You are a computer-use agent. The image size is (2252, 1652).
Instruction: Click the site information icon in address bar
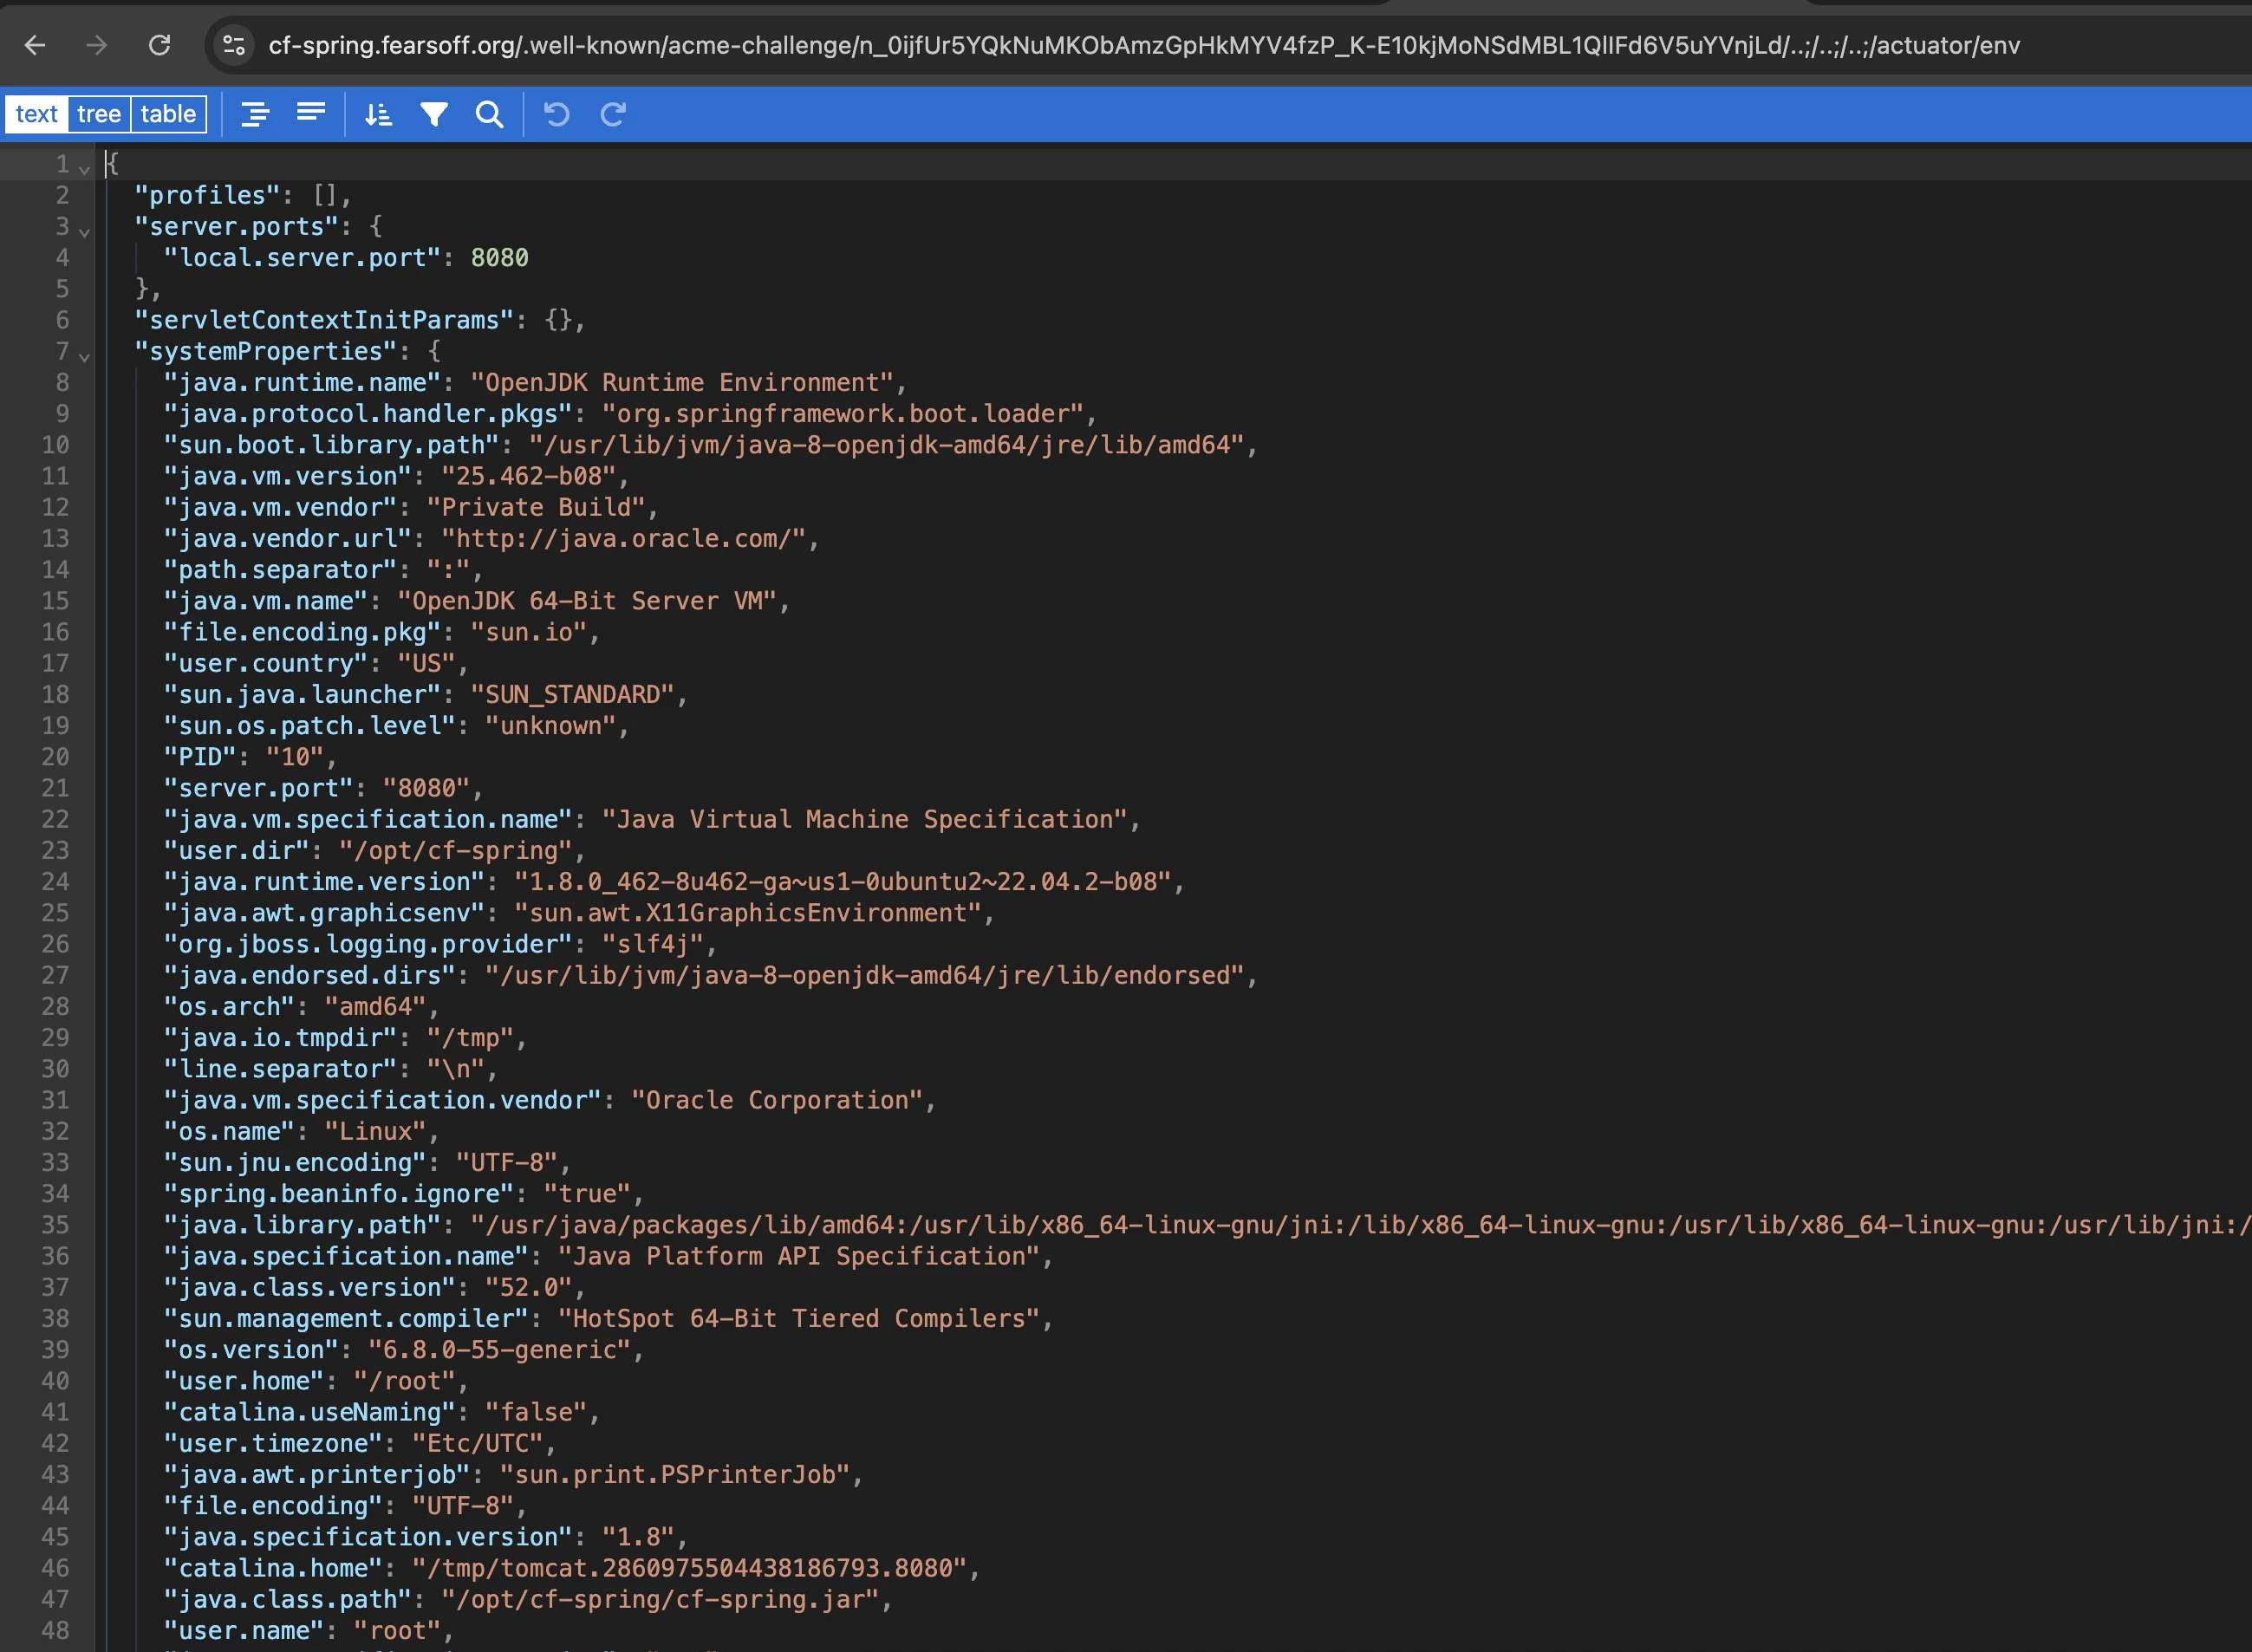(234, 45)
